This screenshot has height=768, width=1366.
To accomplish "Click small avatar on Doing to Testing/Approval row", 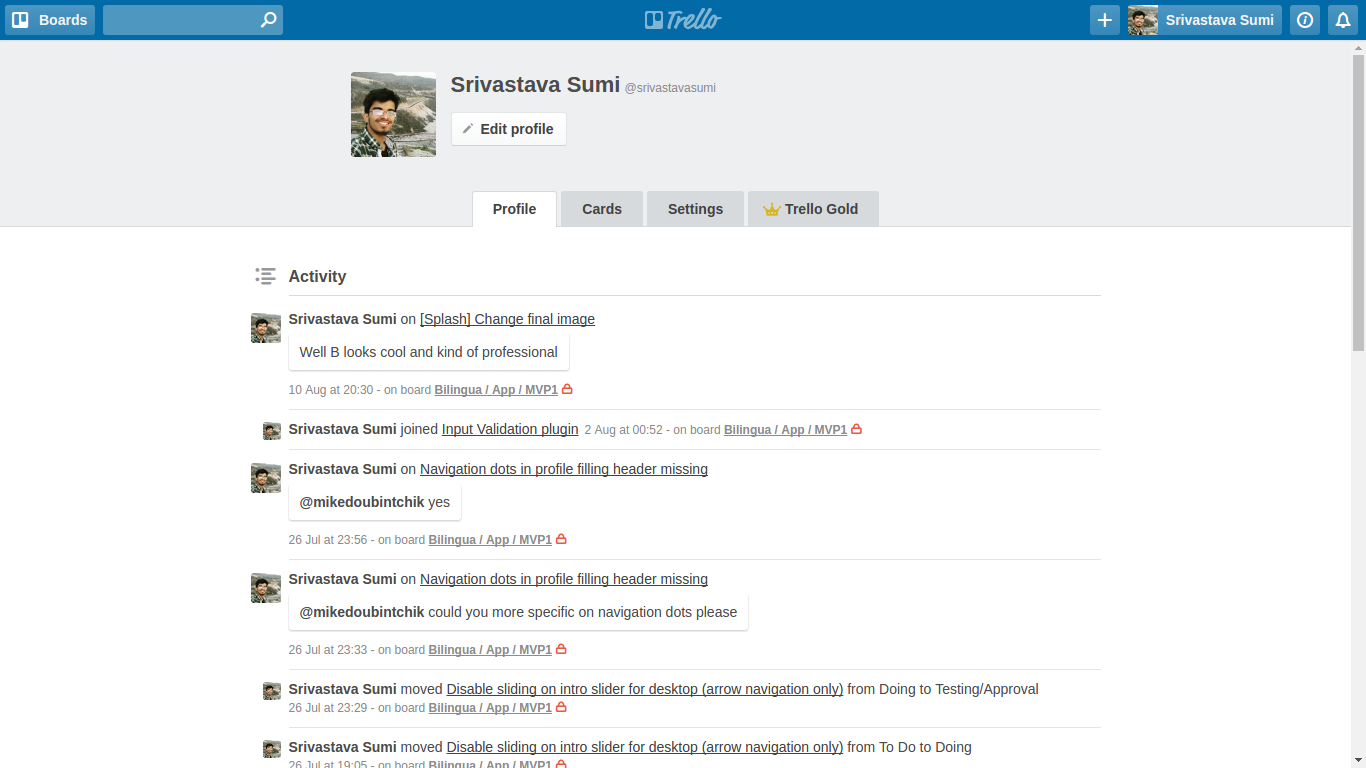I will (x=272, y=691).
